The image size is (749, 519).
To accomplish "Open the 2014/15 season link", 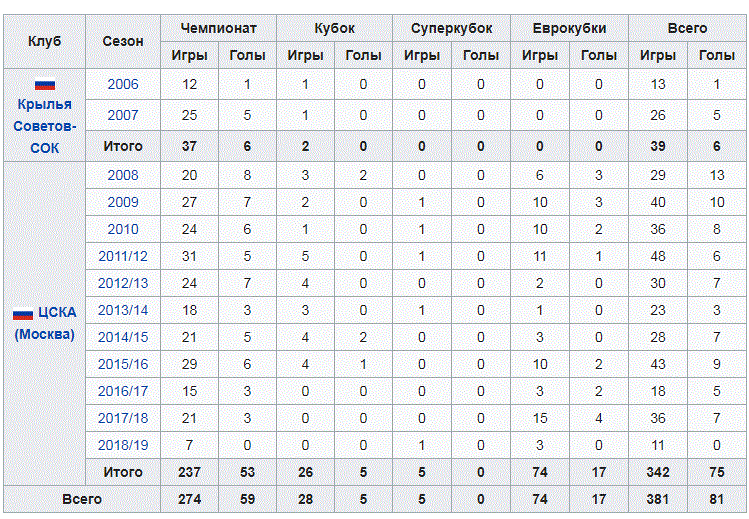I will point(123,337).
